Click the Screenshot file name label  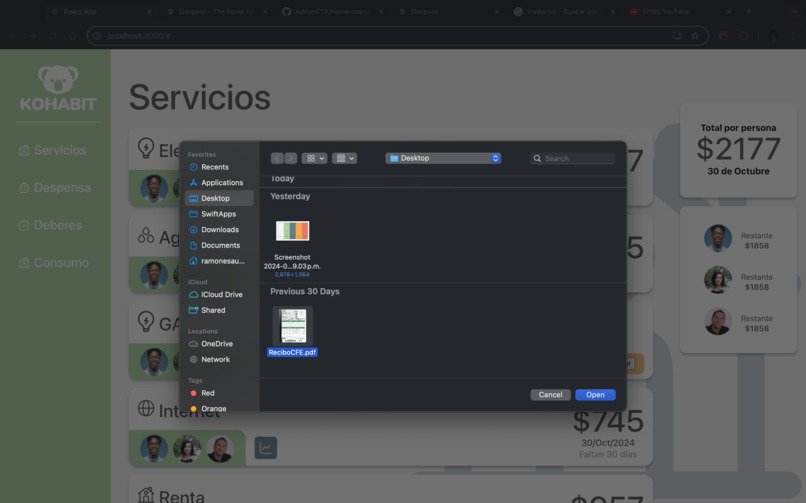click(x=292, y=262)
